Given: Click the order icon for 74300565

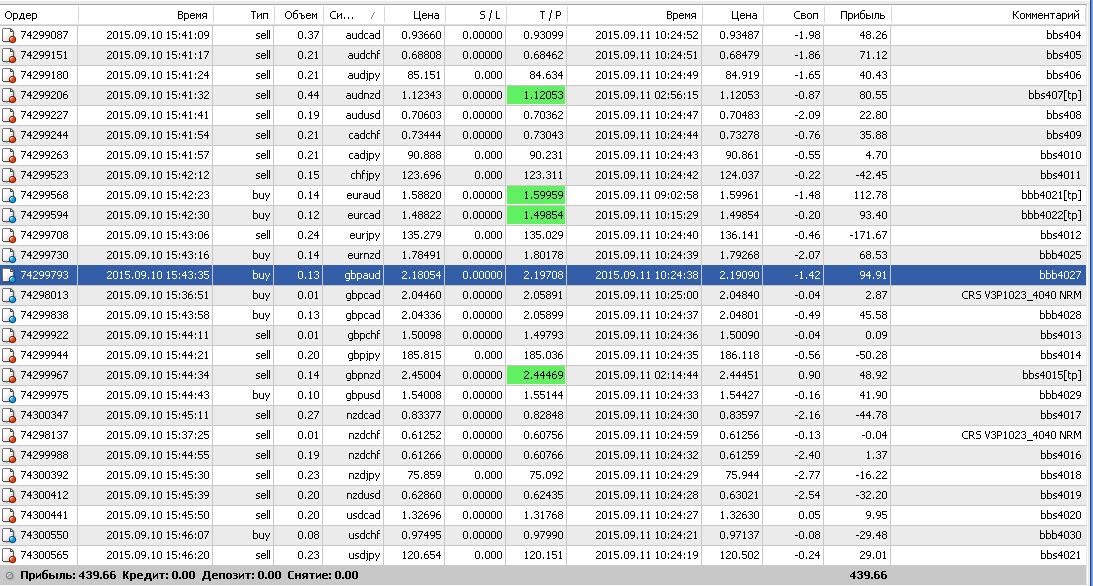Looking at the screenshot, I should coord(9,555).
